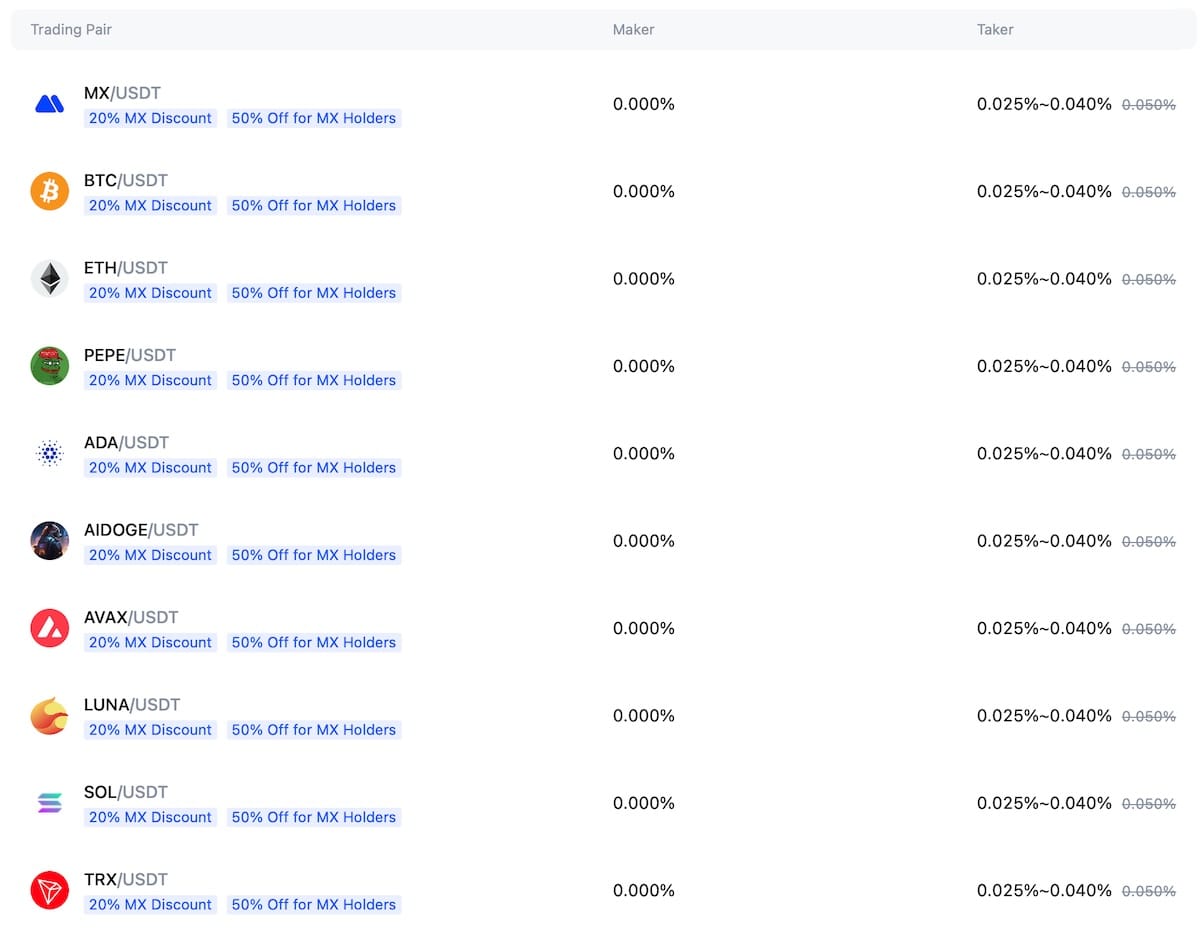This screenshot has height=940, width=1200.
Task: Open the BTC/USDT trading pair
Action: pos(126,181)
